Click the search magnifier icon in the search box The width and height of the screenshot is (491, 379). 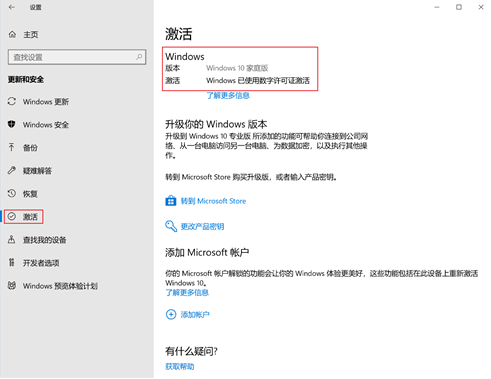click(x=139, y=57)
